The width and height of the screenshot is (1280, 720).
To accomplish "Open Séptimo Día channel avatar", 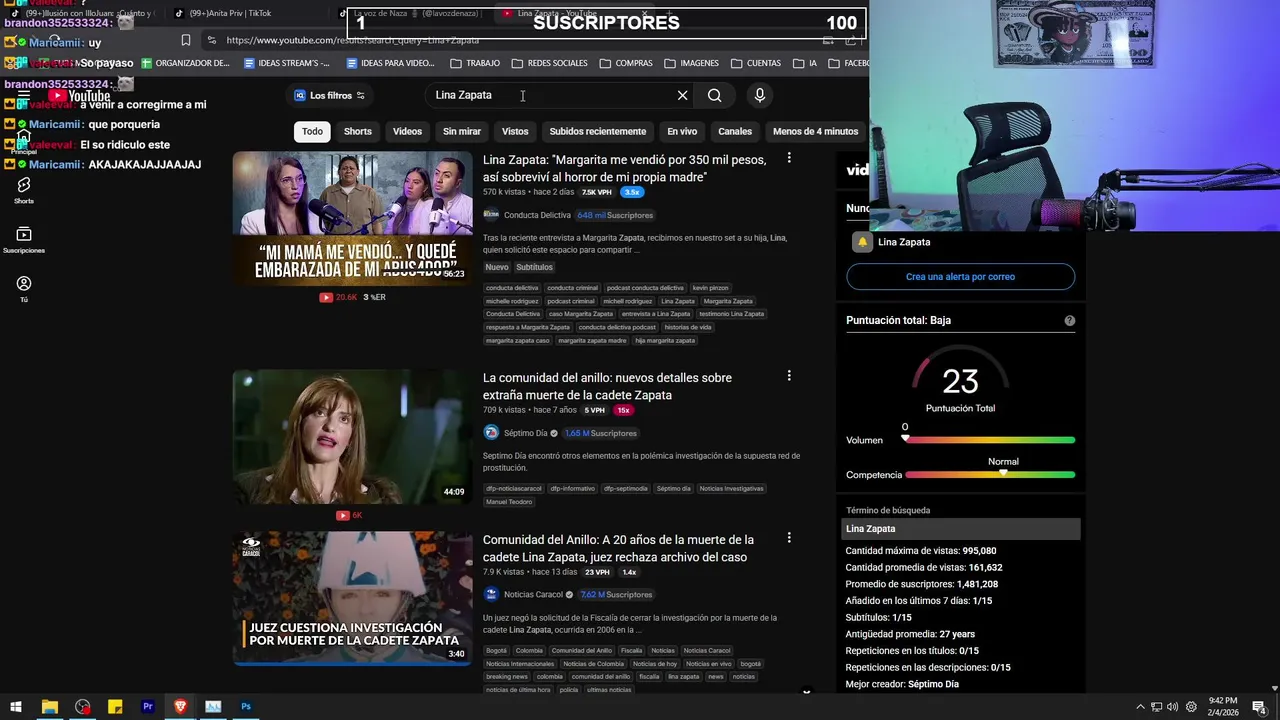I will (491, 433).
